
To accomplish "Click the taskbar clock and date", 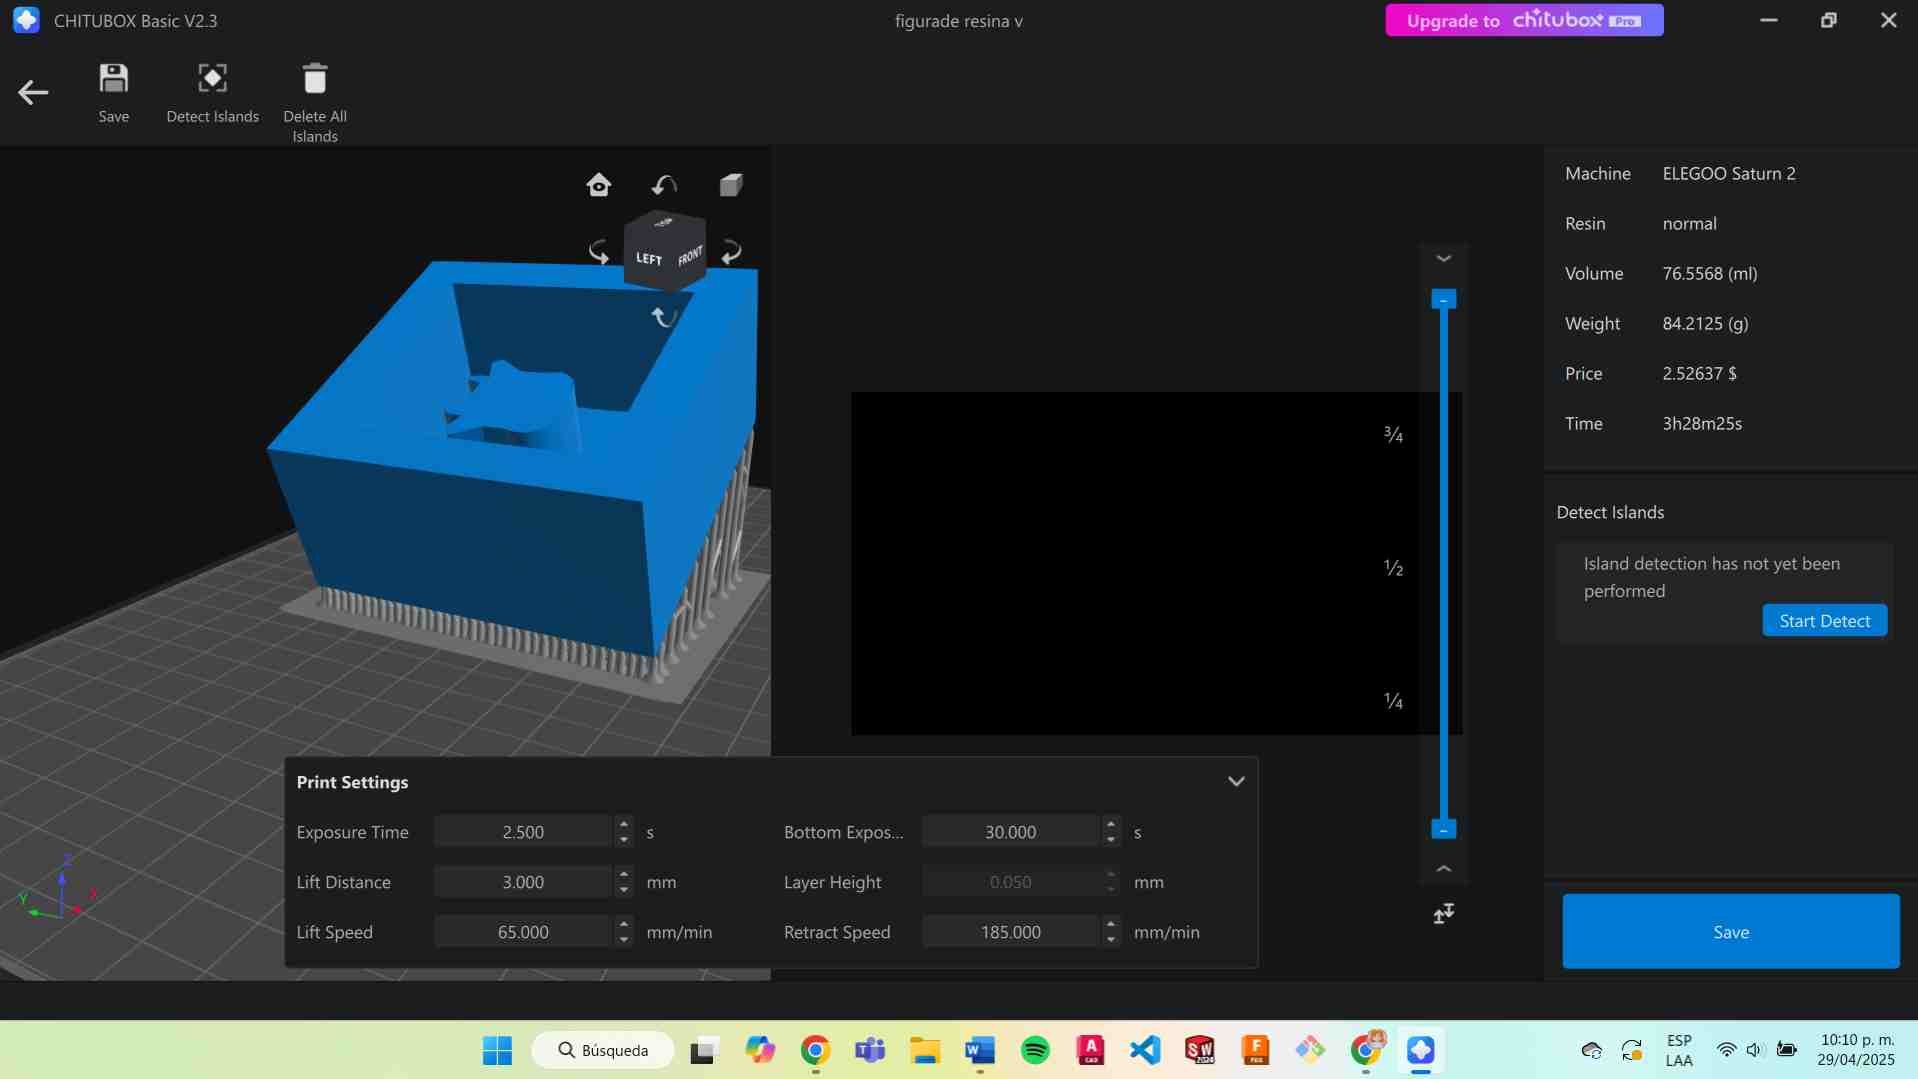I will pyautogui.click(x=1856, y=1050).
